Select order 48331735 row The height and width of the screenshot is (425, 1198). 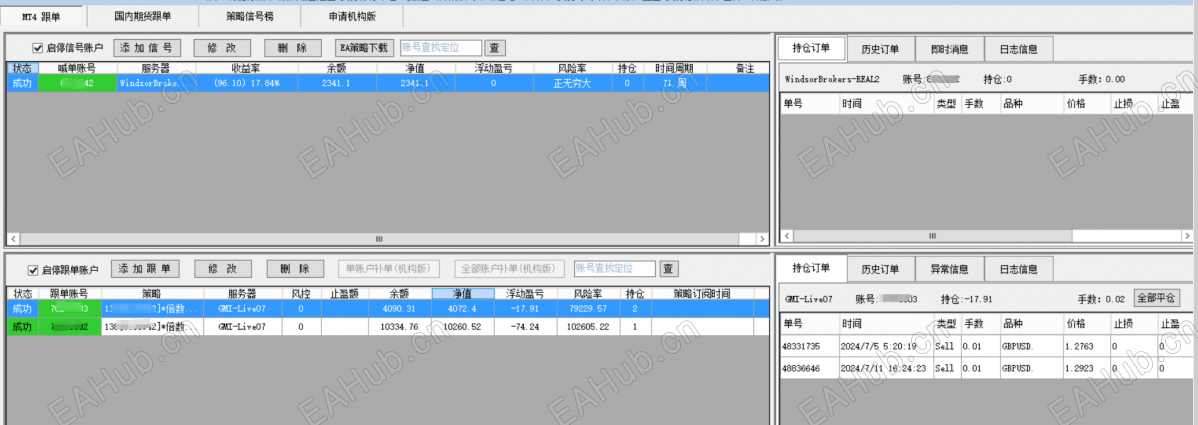point(986,346)
